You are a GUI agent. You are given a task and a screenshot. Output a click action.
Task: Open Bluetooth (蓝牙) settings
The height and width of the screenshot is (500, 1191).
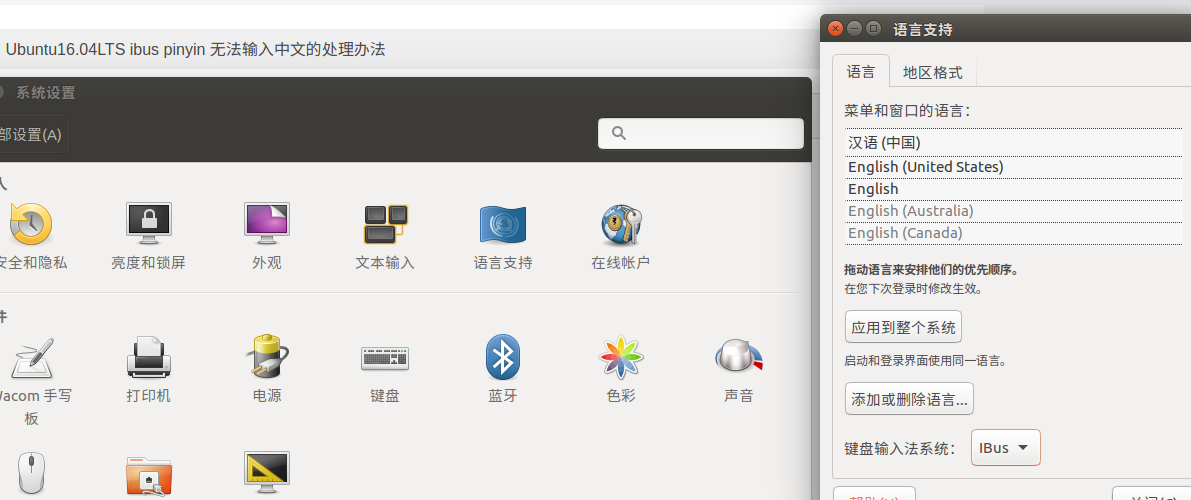[x=503, y=357]
